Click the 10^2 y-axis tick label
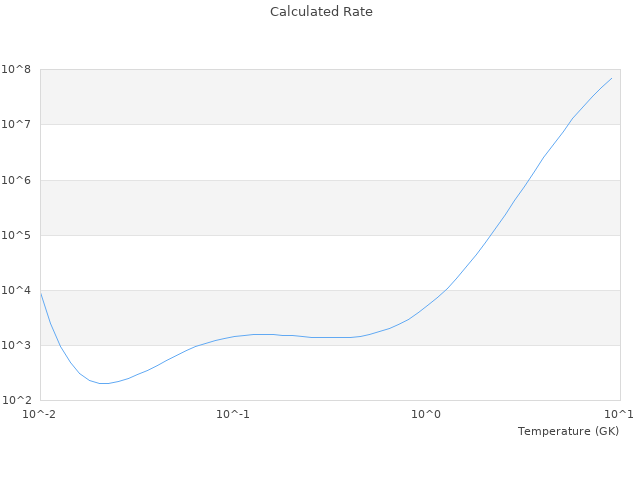 tap(16, 400)
